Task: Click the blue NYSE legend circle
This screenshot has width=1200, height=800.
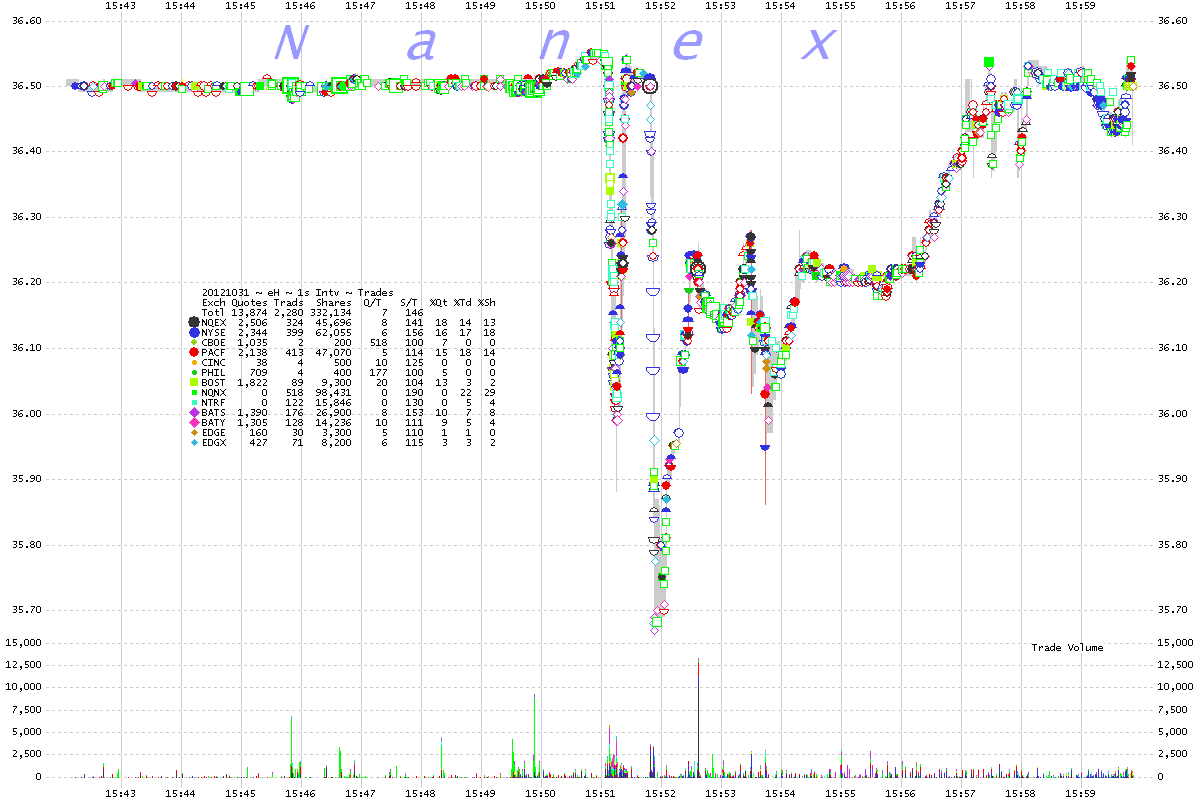Action: [193, 332]
